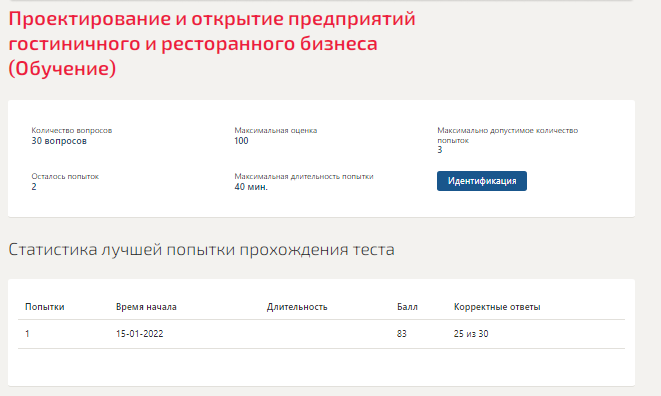Select attempt number 1 in table row

[x=27, y=334]
